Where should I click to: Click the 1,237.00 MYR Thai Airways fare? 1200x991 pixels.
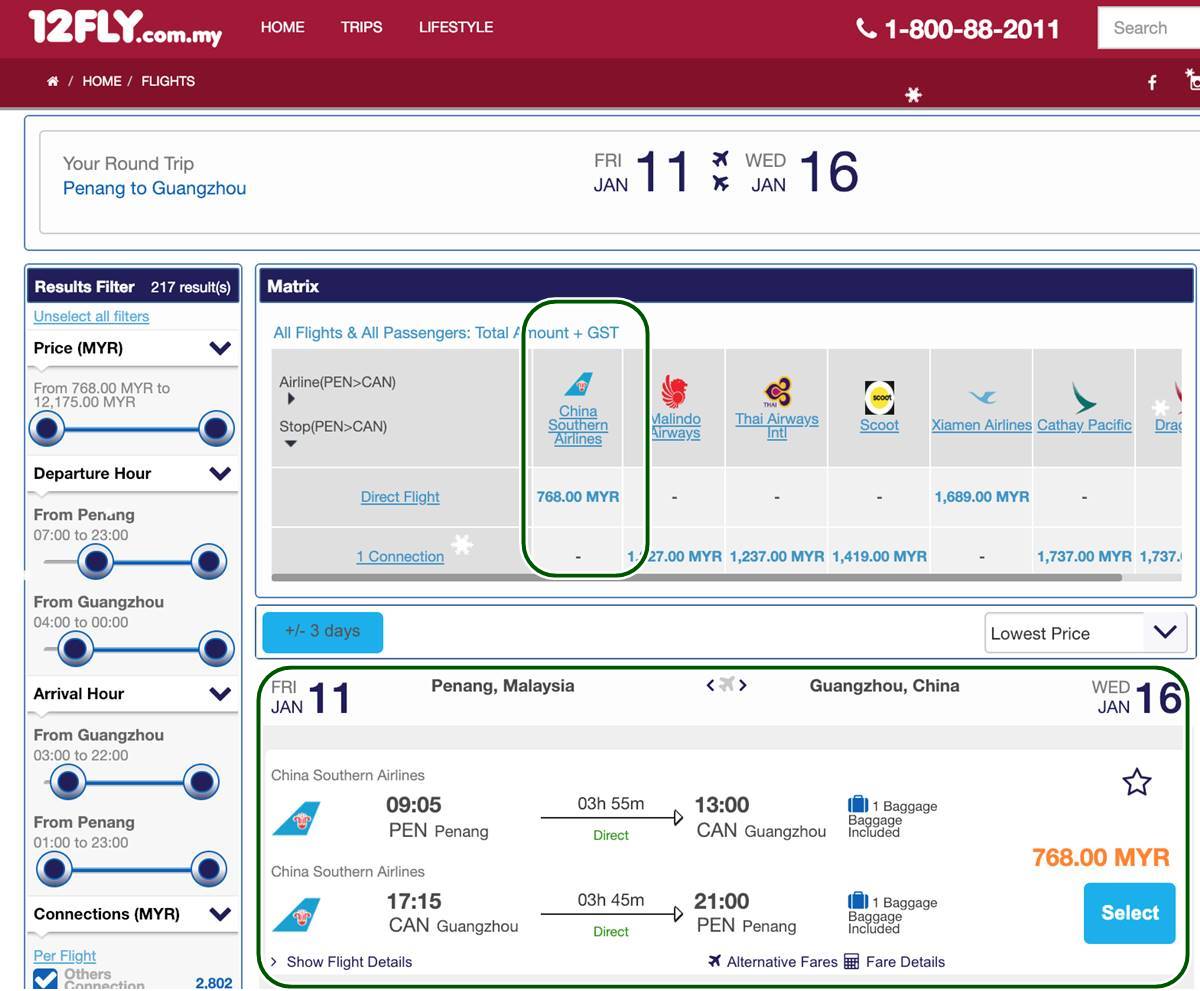point(777,557)
